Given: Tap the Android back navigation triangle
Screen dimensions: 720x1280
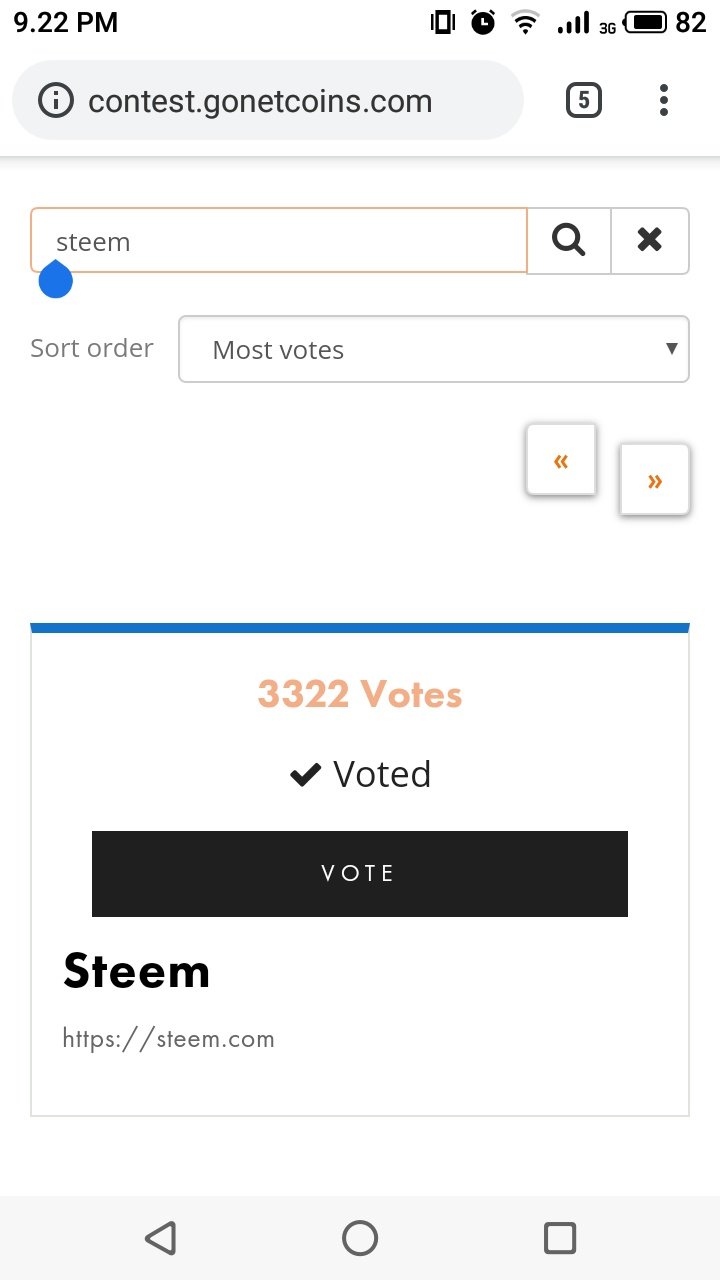Looking at the screenshot, I should (160, 1238).
